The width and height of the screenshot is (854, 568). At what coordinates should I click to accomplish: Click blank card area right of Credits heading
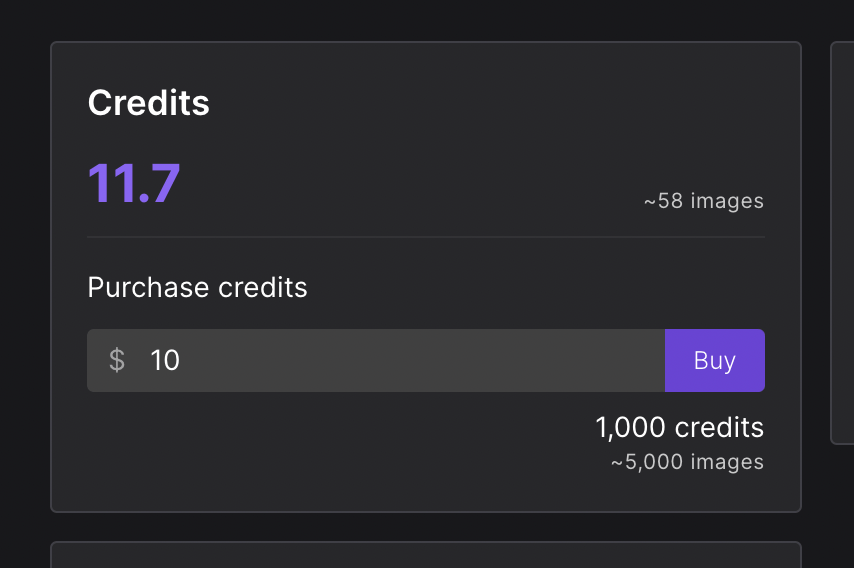[500, 103]
